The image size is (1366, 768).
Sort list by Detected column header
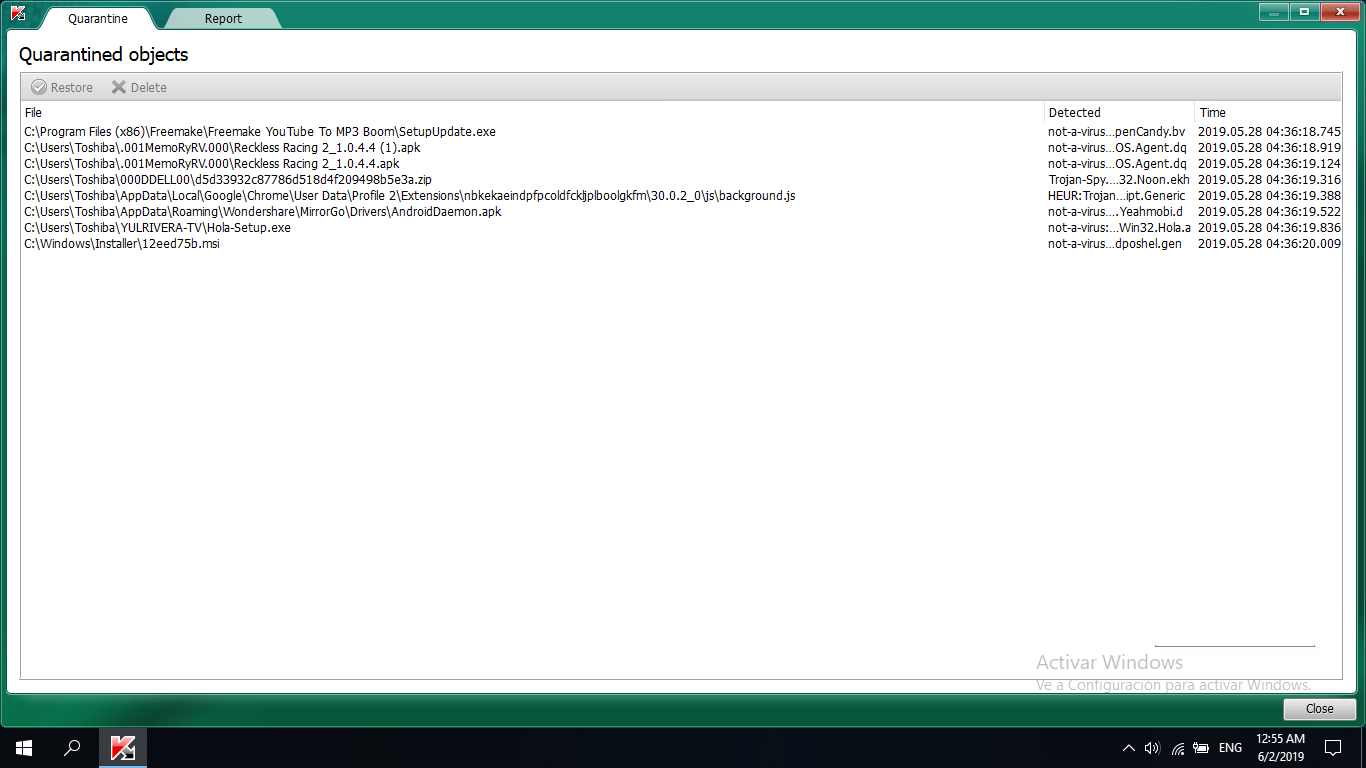(x=1119, y=113)
